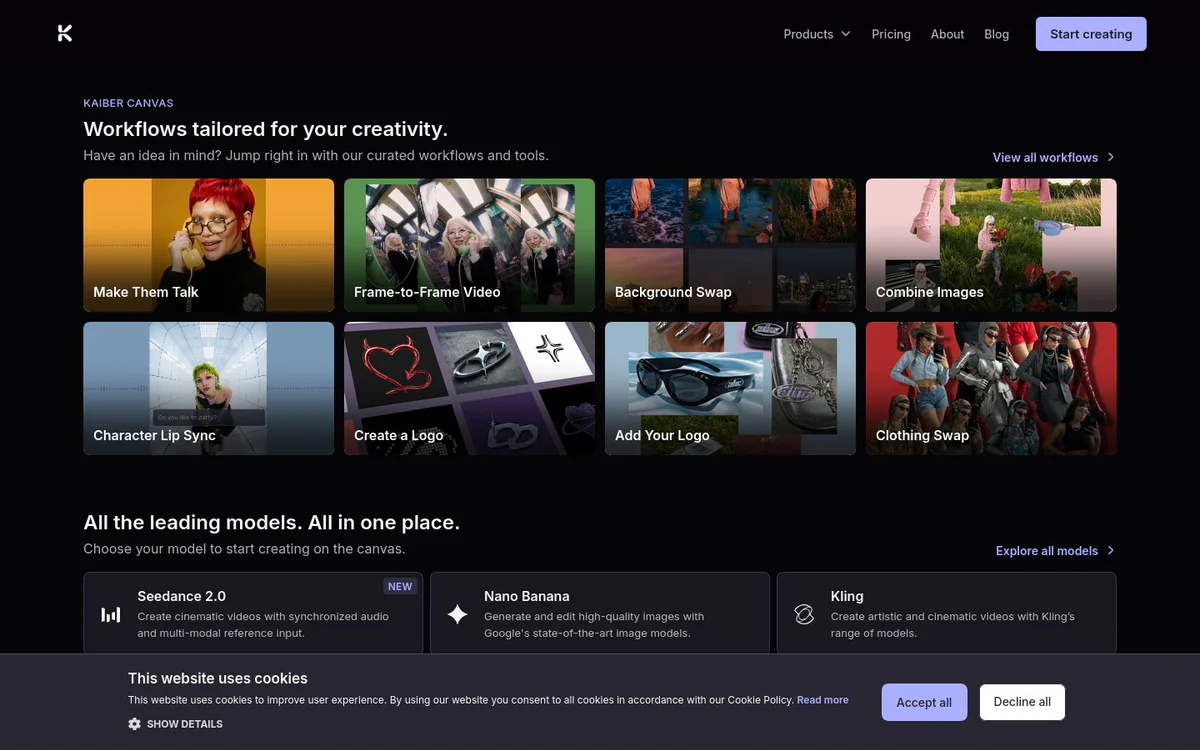
Task: Click the Seedance 2.0 bars icon
Action: click(x=111, y=614)
